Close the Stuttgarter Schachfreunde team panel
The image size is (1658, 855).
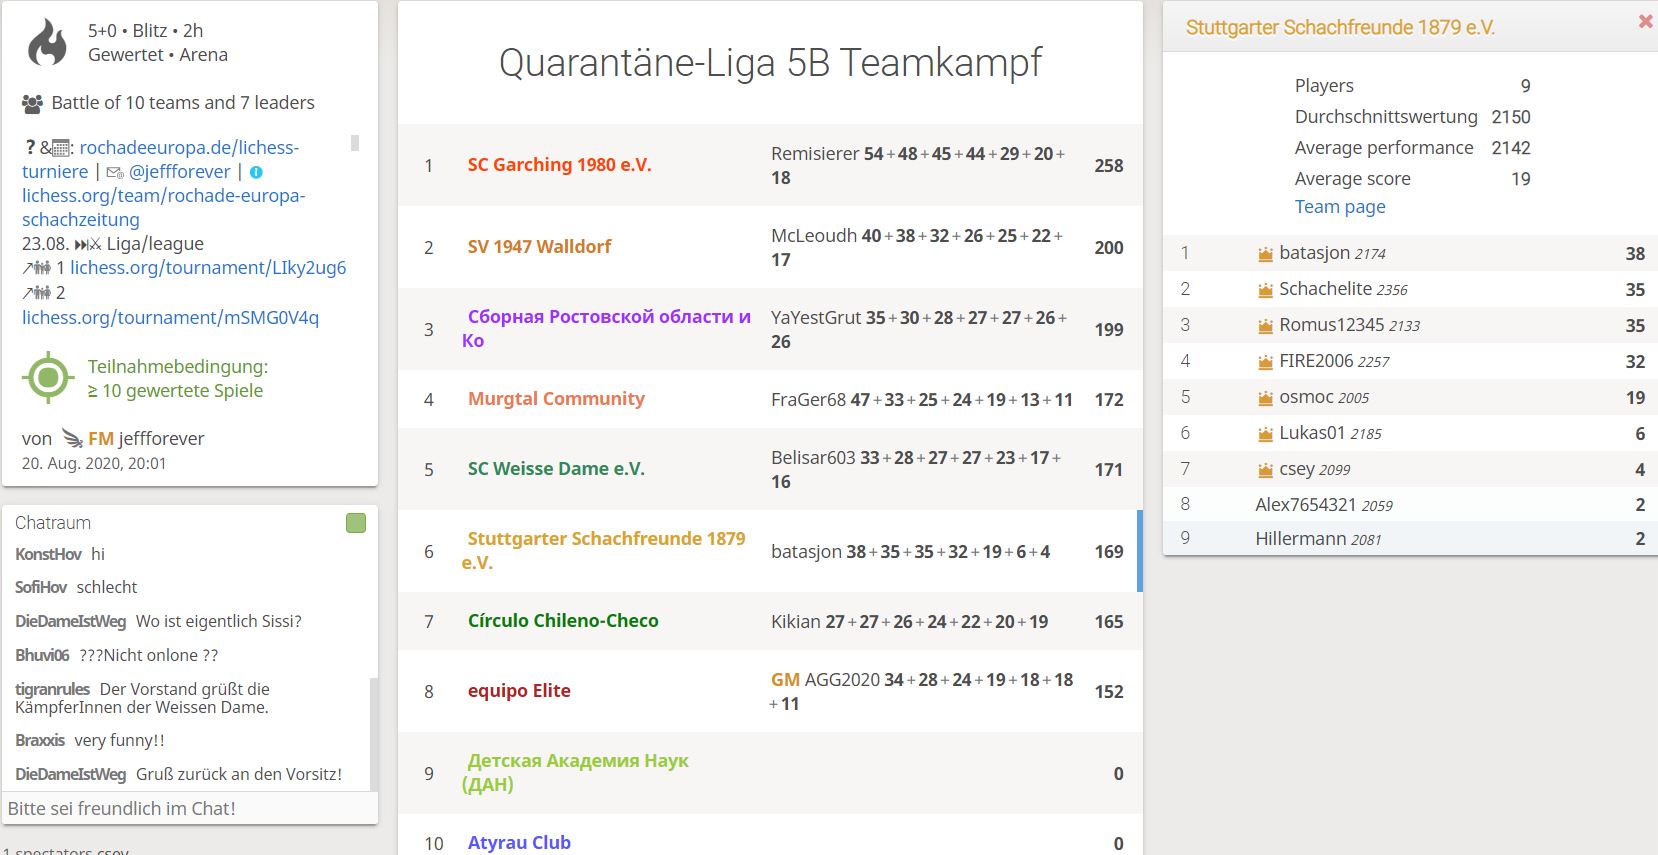point(1645,21)
